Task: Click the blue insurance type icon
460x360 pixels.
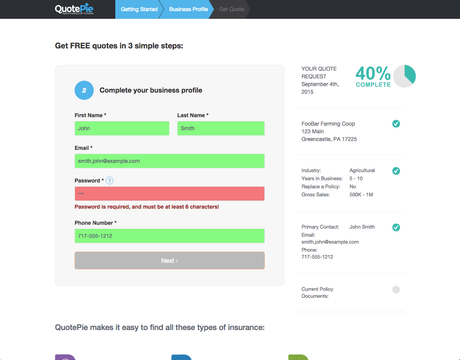Action: coord(182,357)
